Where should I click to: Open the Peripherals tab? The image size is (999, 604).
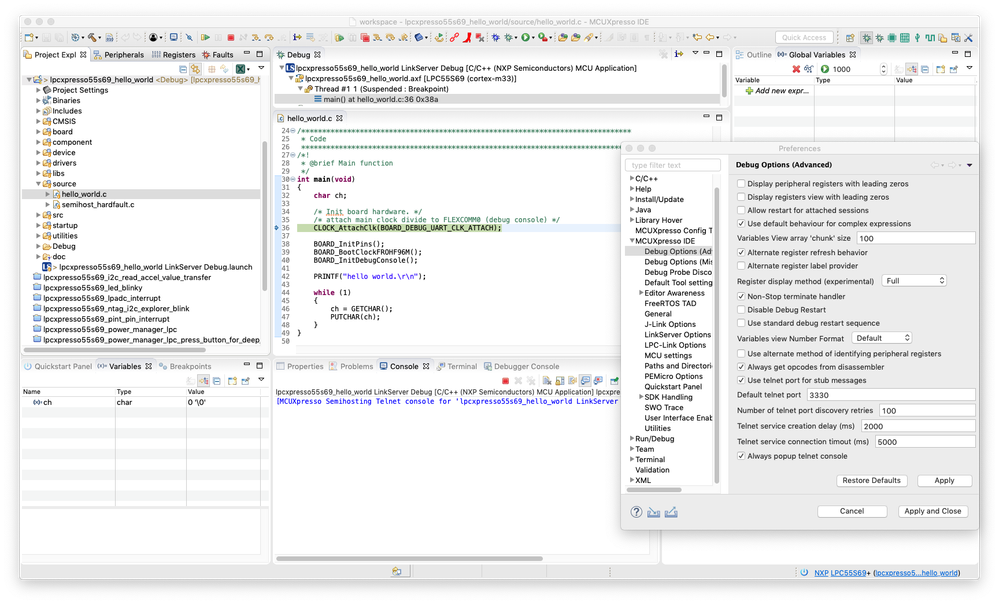click(123, 55)
